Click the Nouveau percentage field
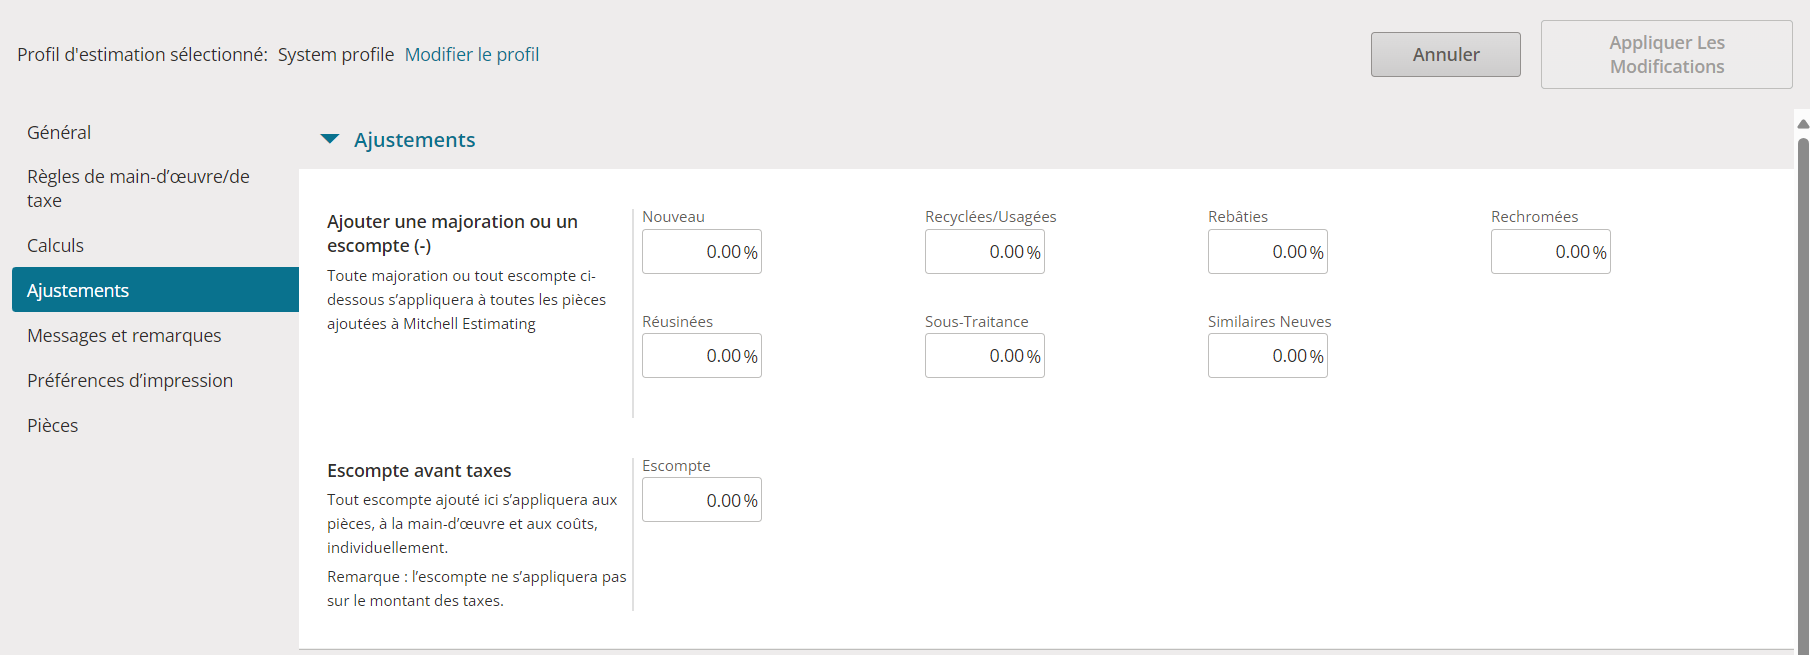Image resolution: width=1810 pixels, height=655 pixels. [702, 252]
